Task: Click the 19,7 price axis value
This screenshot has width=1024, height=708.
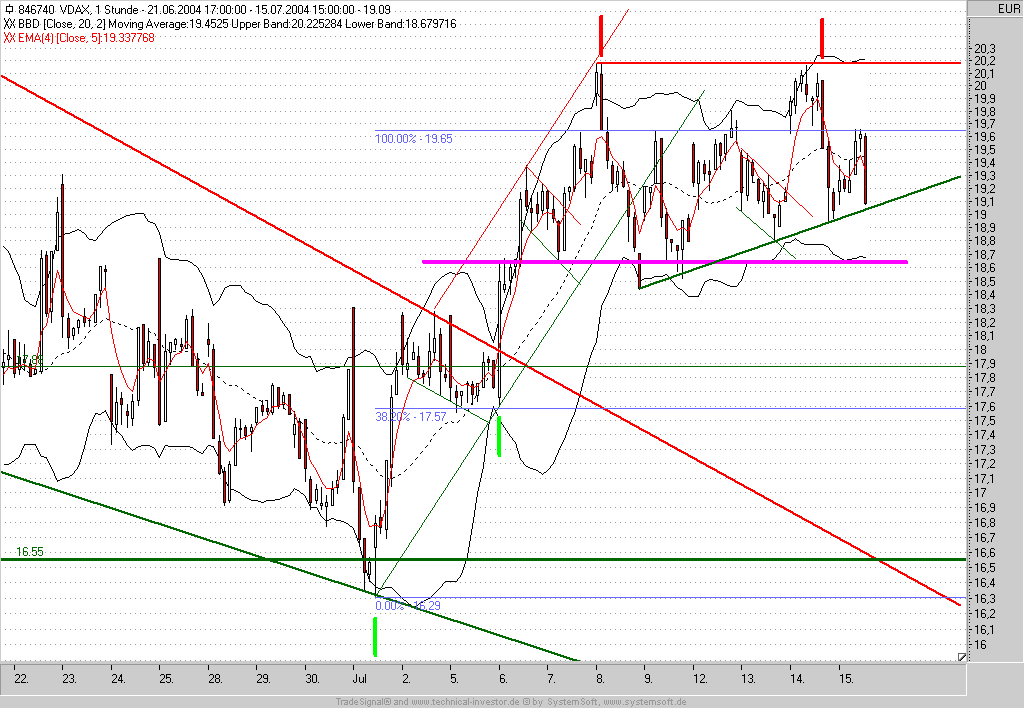Action: click(x=985, y=124)
